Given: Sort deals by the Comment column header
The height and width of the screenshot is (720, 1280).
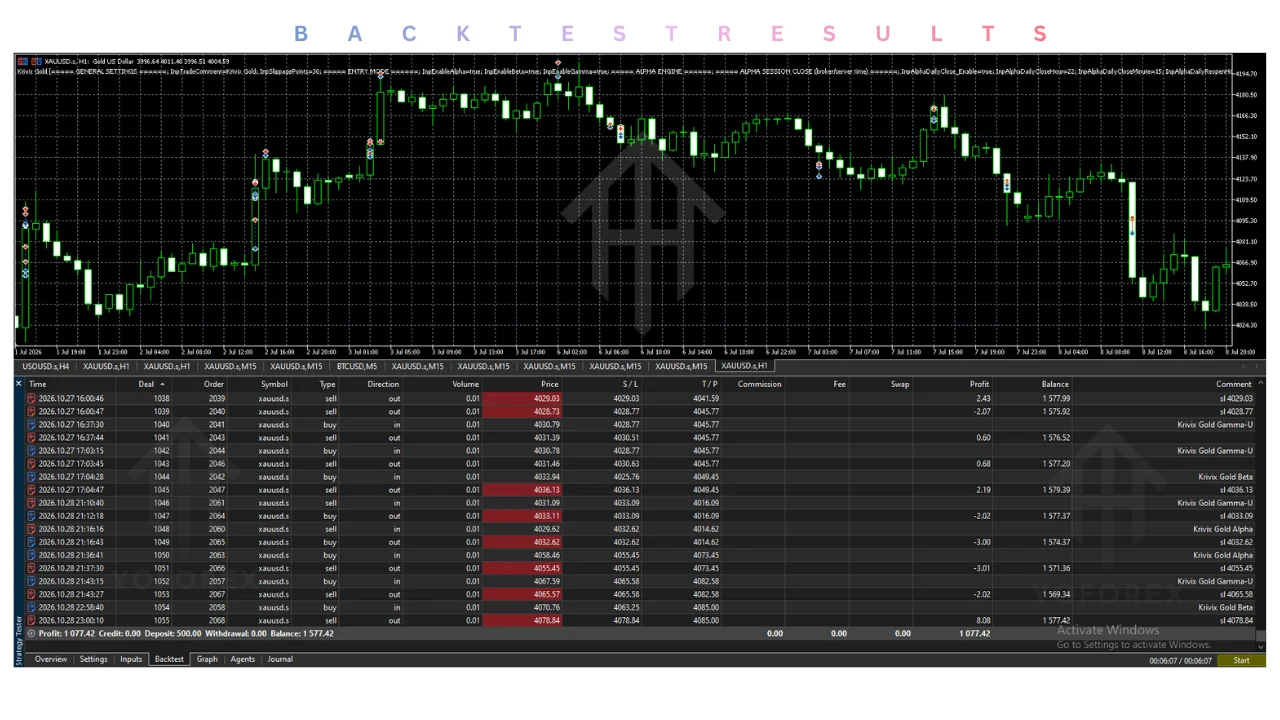Looking at the screenshot, I should click(1234, 384).
